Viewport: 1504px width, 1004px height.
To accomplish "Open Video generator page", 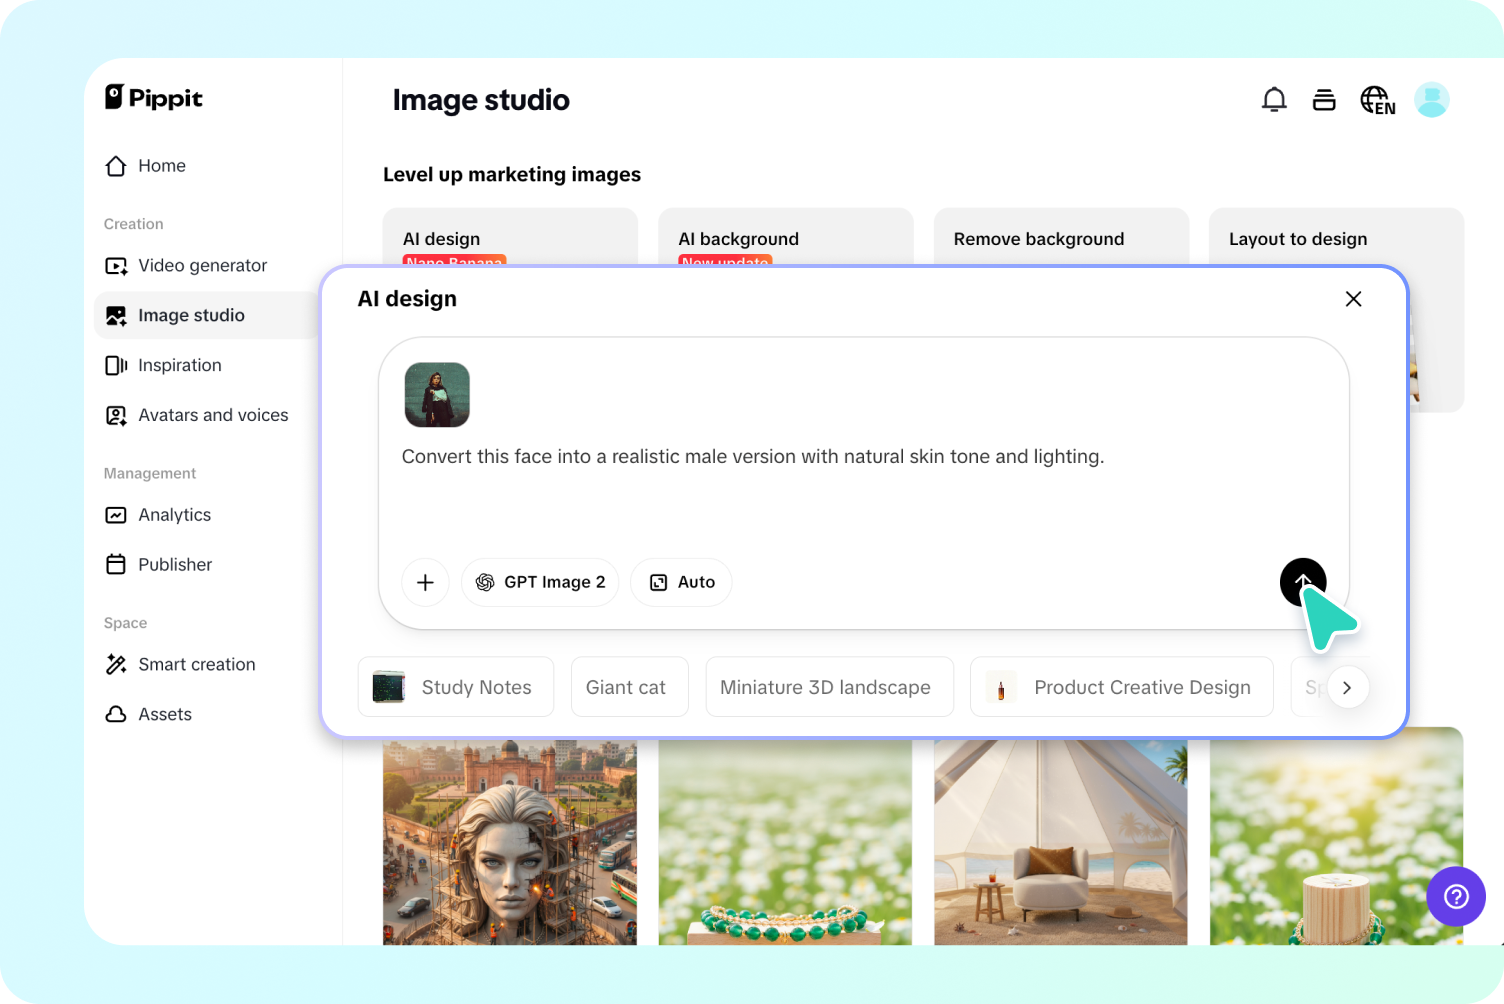I will tap(203, 266).
